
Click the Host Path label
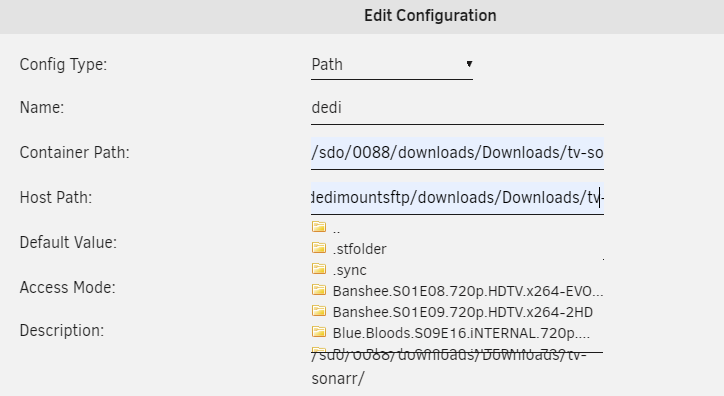pyautogui.click(x=56, y=198)
